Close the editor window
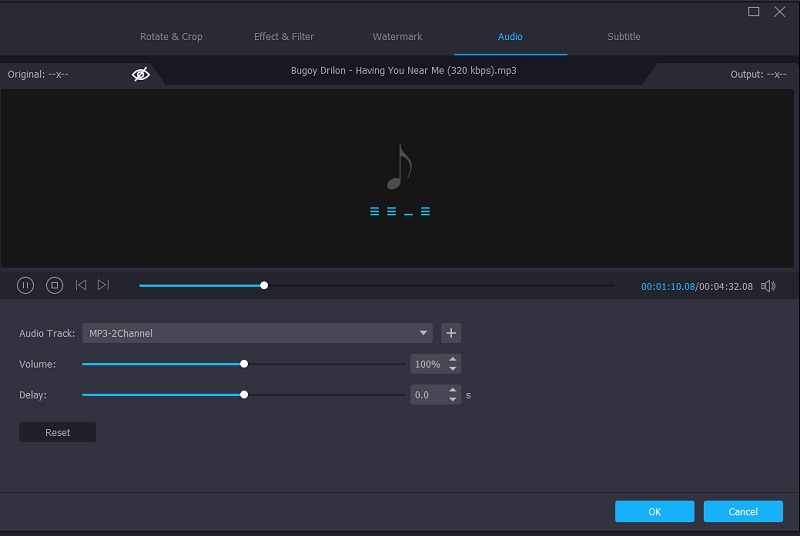 tap(781, 12)
